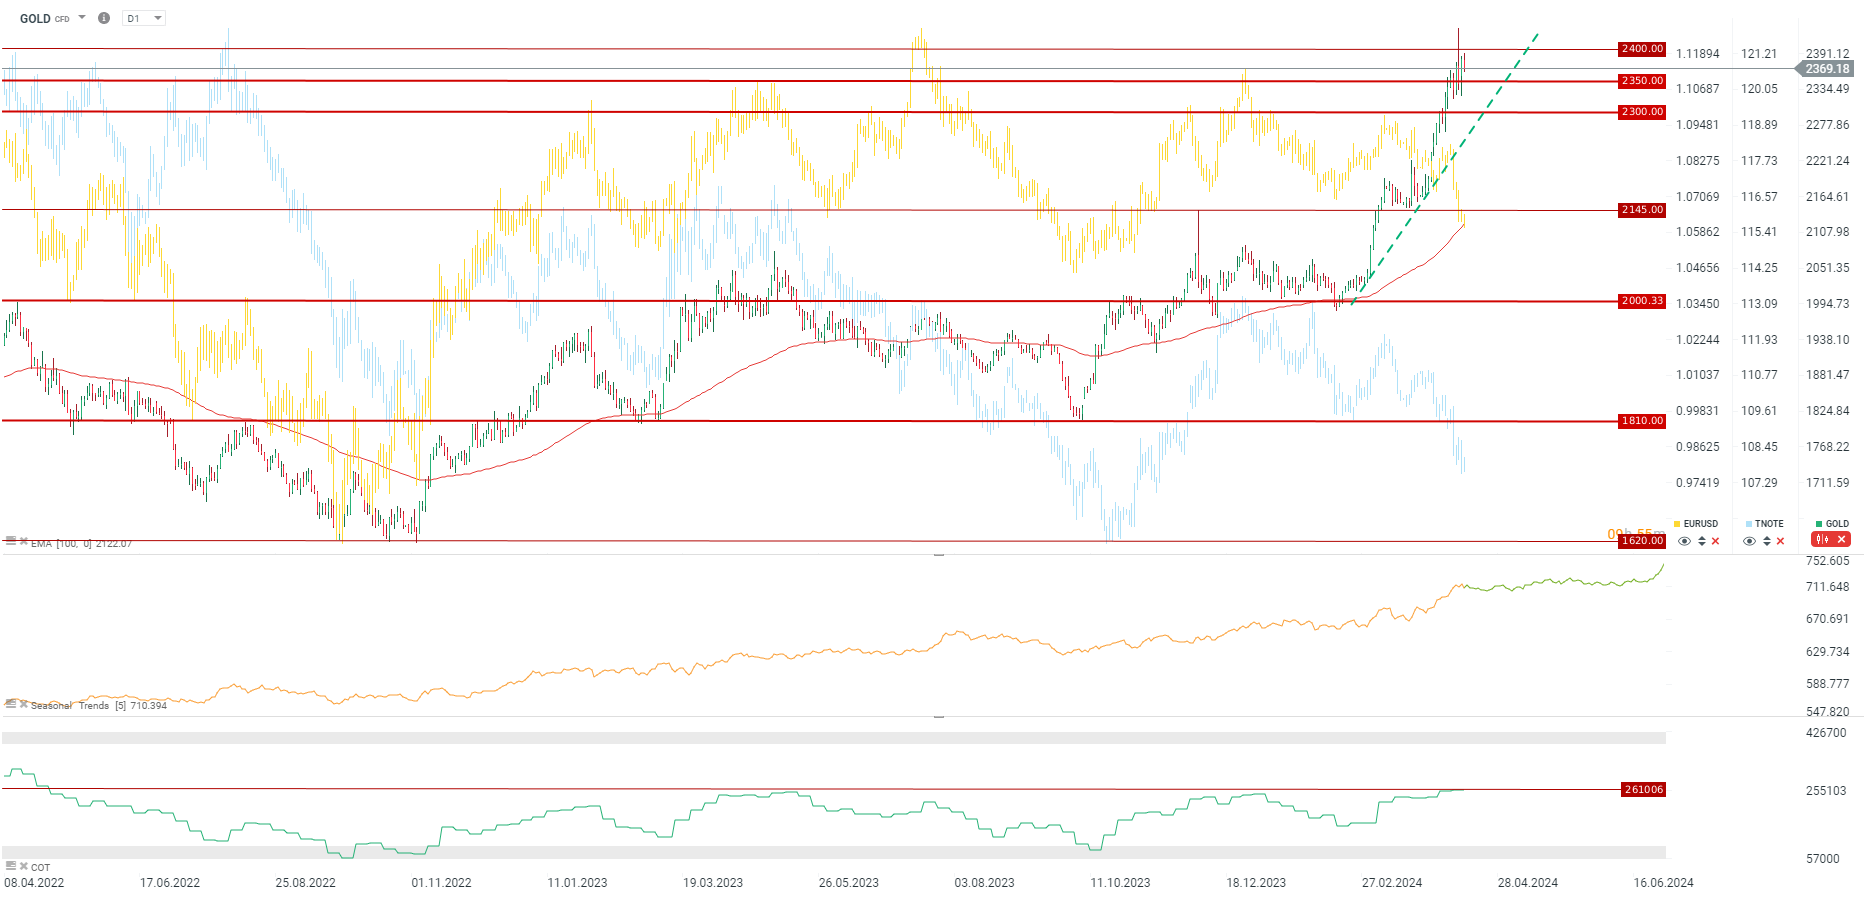This screenshot has width=1866, height=909.
Task: Select the 2400.00 price level label
Action: 1642,49
